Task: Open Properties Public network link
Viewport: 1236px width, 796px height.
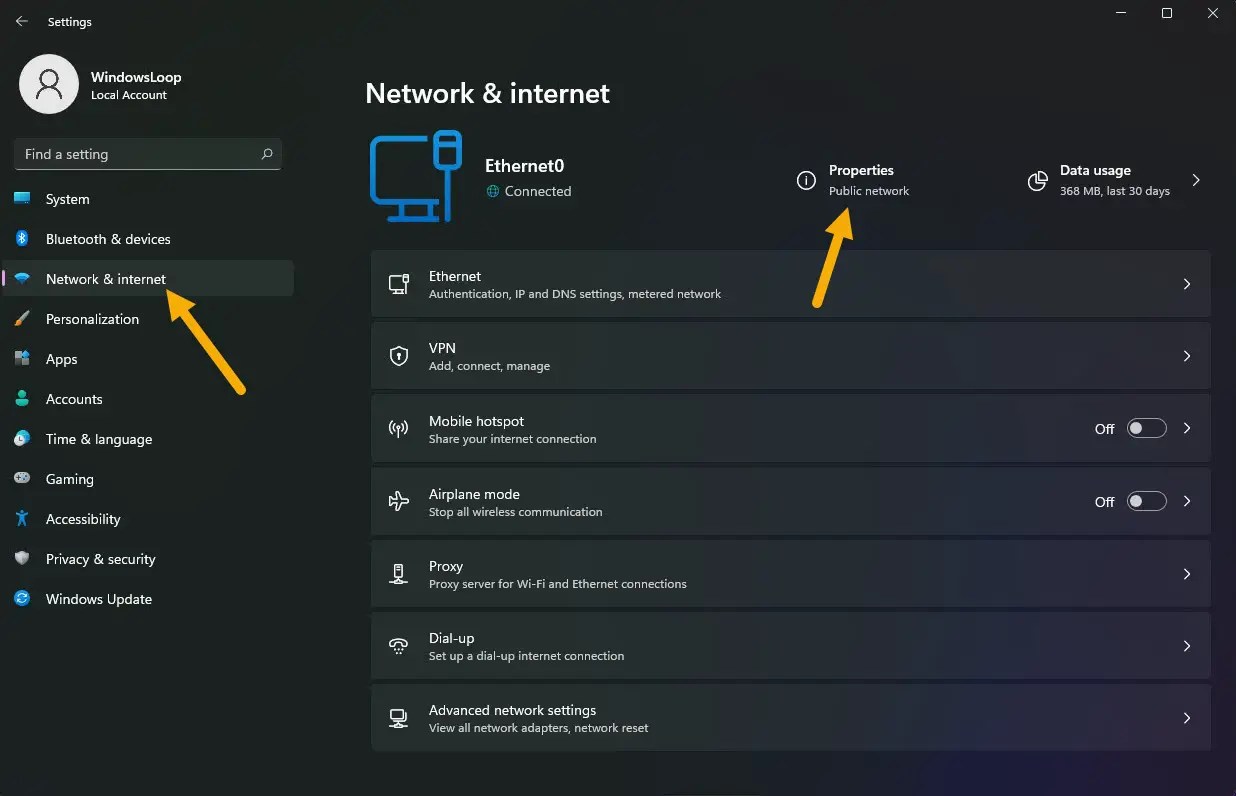Action: point(868,180)
